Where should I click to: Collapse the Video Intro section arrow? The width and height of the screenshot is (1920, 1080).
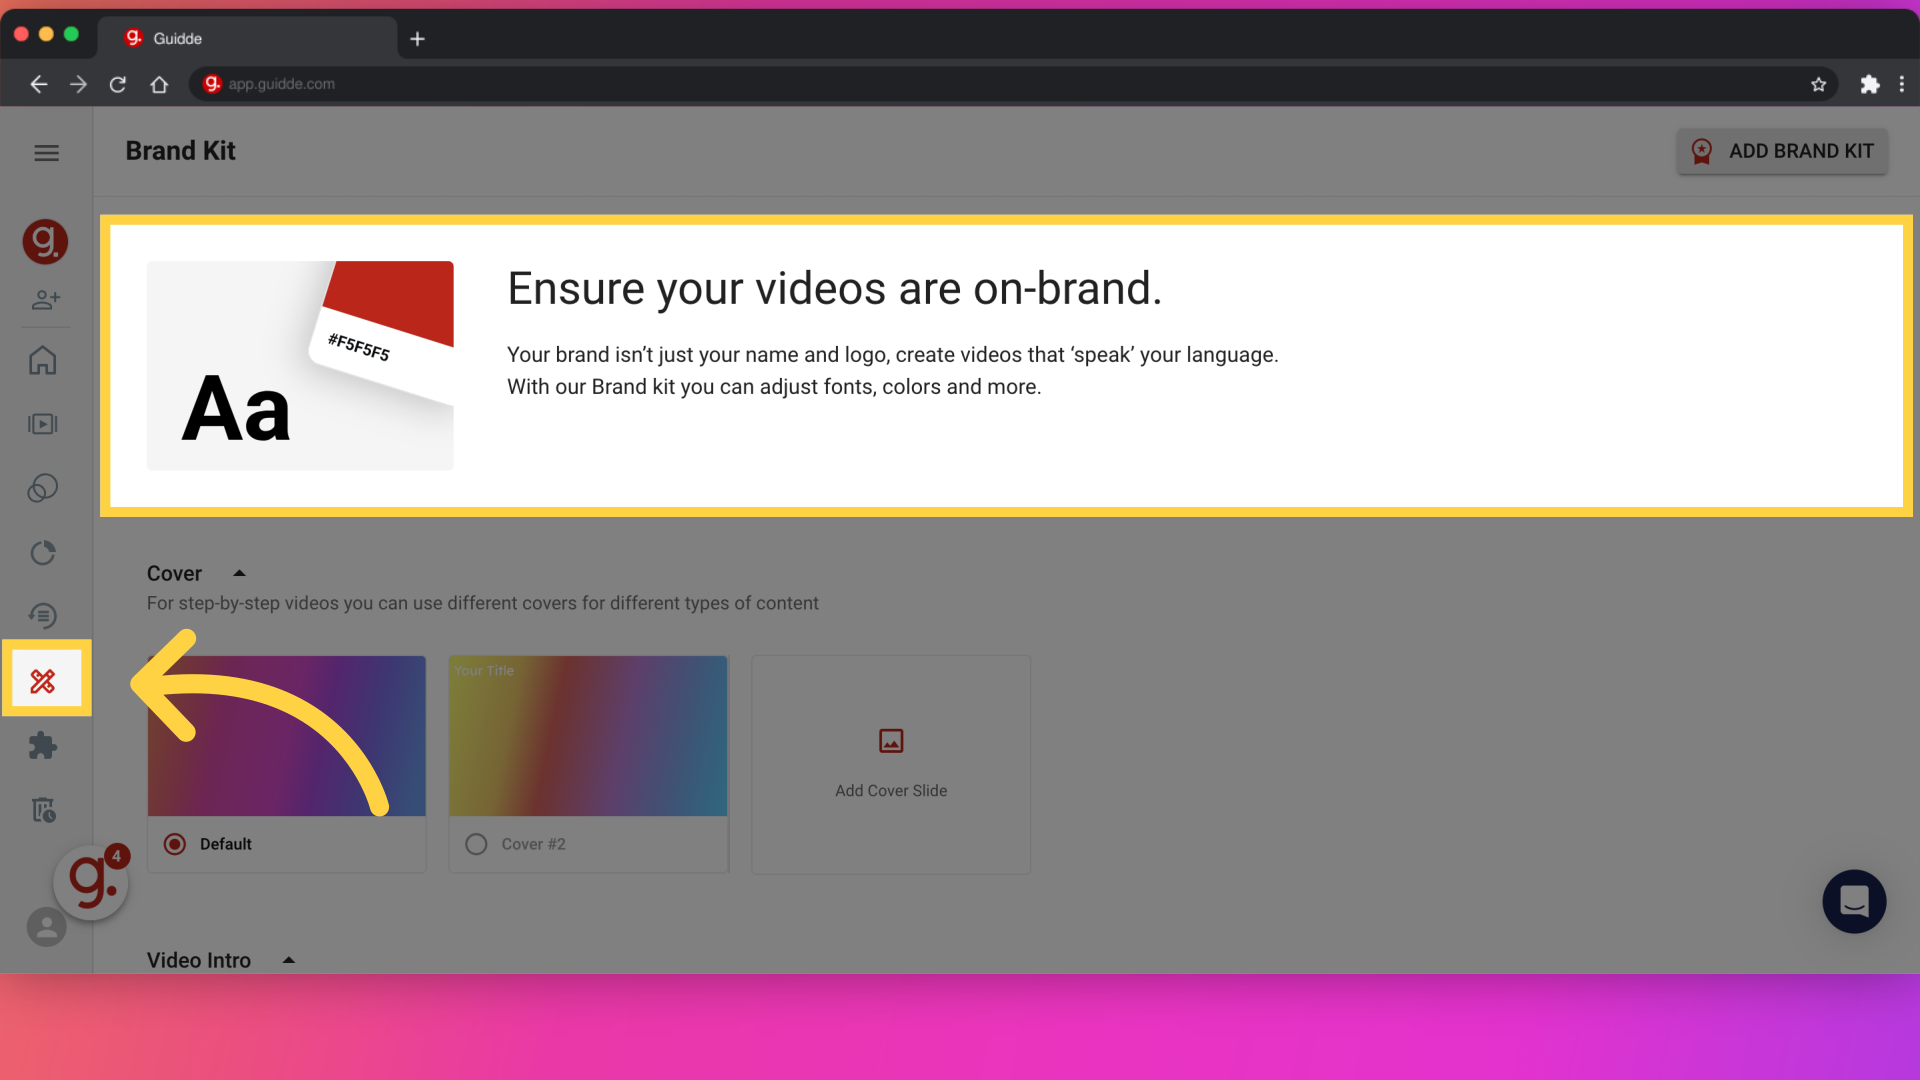coord(289,960)
